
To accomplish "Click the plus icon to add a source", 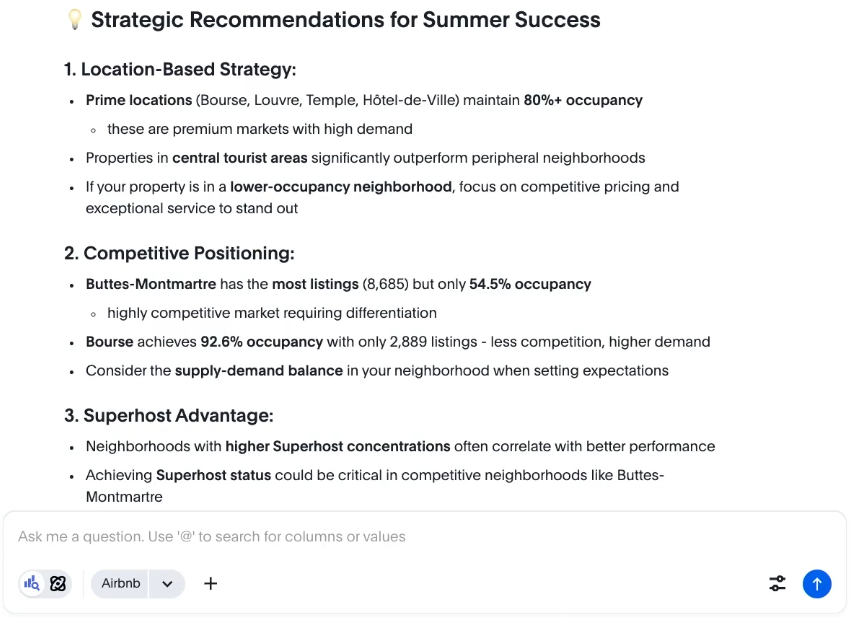I will pyautogui.click(x=210, y=584).
